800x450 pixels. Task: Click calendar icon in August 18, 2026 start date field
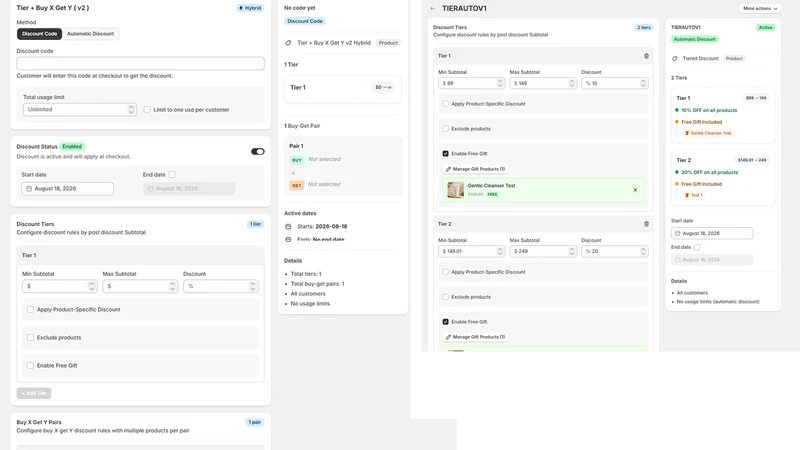pos(29,189)
